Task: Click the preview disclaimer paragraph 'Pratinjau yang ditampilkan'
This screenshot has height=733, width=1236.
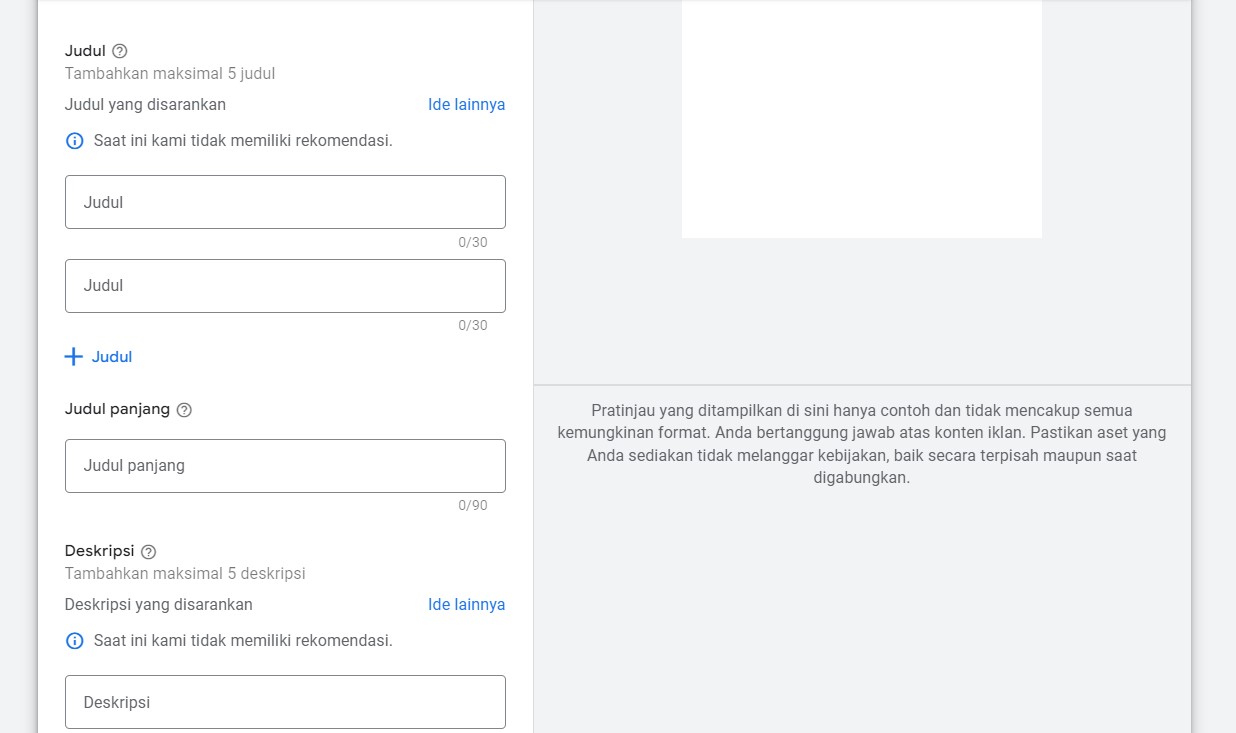Action: [x=862, y=444]
